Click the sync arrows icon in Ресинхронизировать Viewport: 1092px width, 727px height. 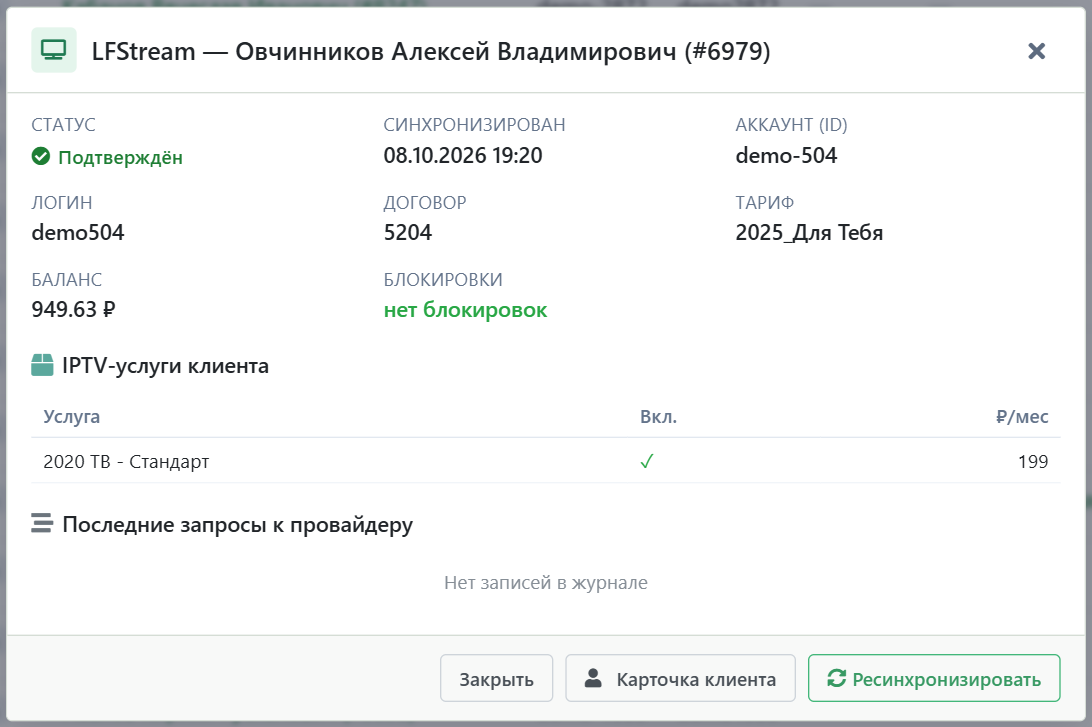pyautogui.click(x=836, y=678)
